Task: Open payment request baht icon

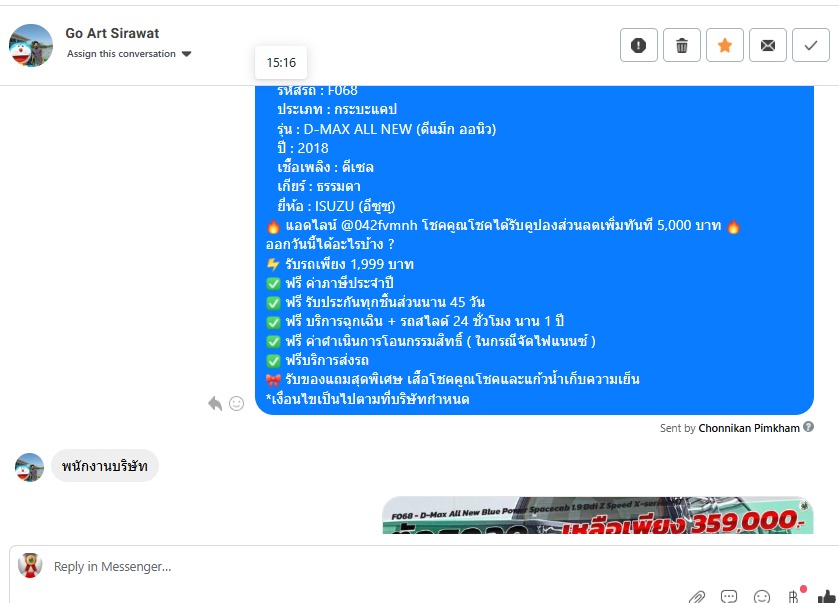Action: pyautogui.click(x=794, y=595)
